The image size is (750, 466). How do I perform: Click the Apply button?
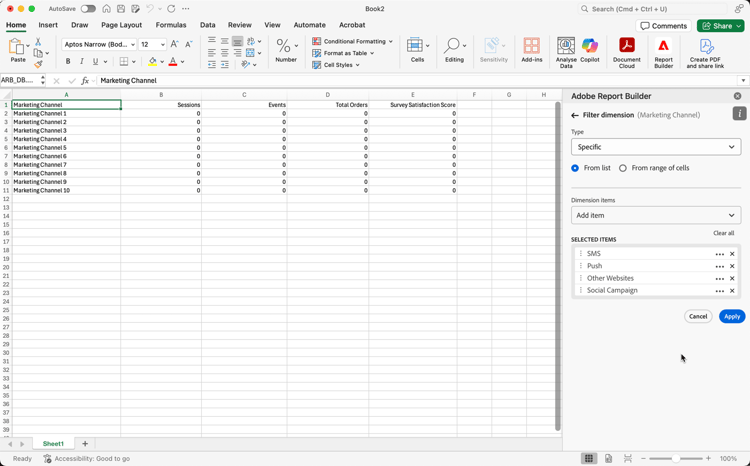pos(732,316)
